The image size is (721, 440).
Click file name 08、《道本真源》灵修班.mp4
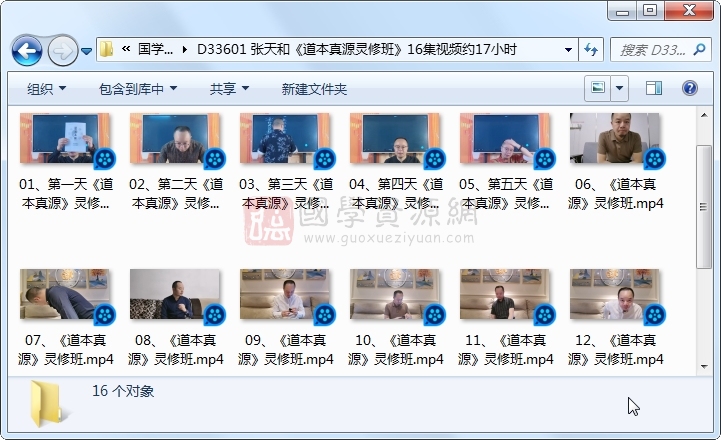(176, 349)
